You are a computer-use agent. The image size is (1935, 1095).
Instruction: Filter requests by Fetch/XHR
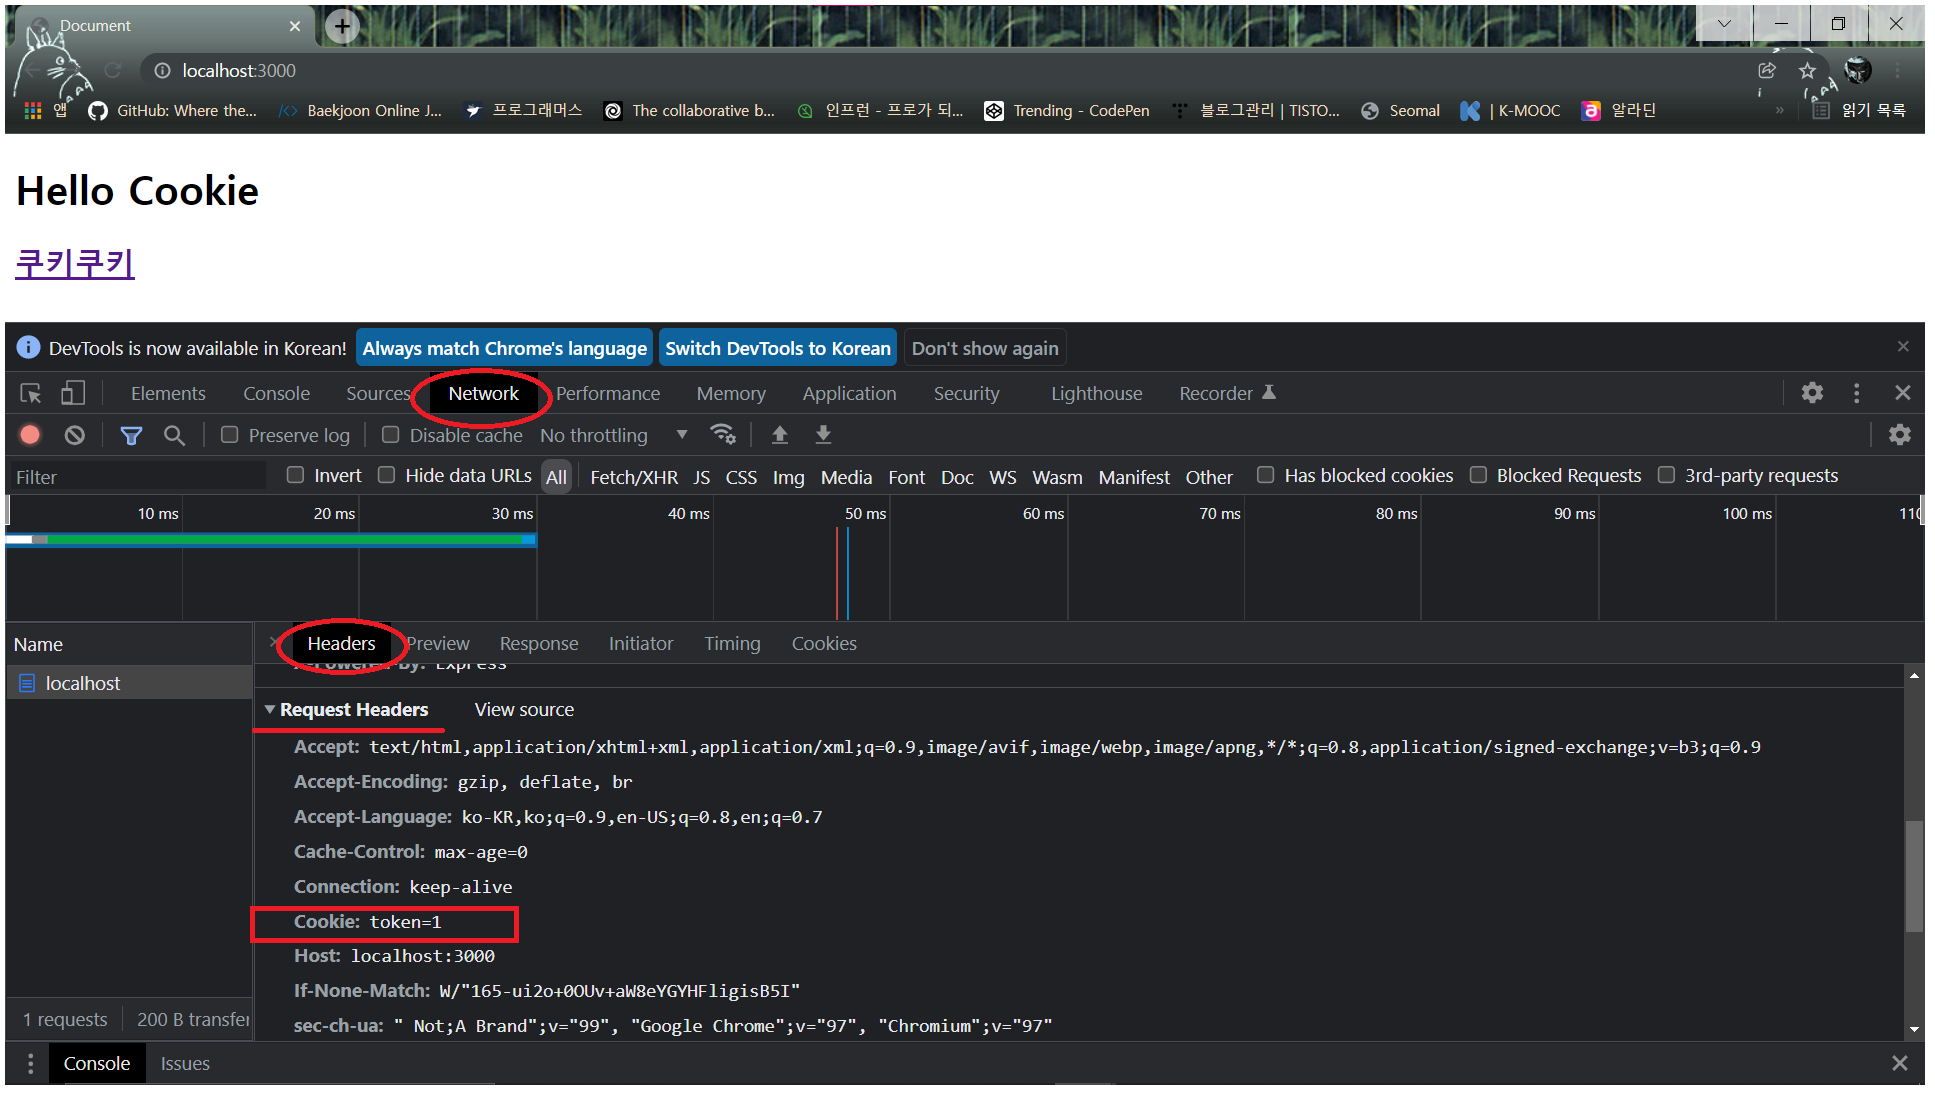point(634,477)
